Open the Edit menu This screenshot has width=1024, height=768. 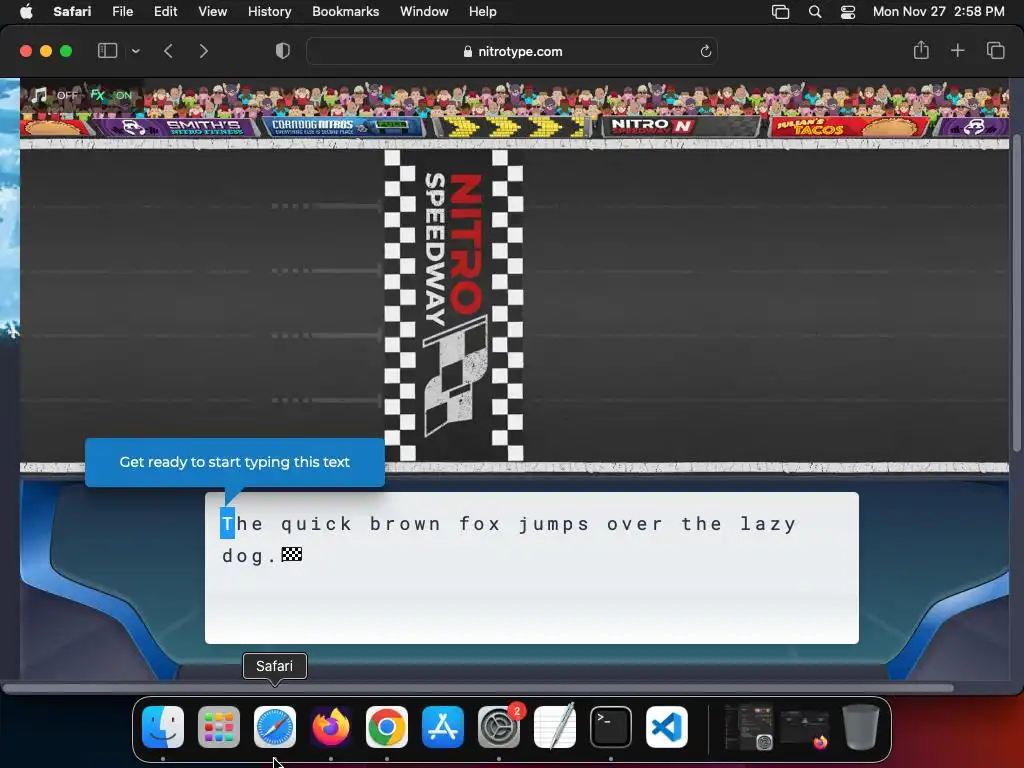point(165,11)
